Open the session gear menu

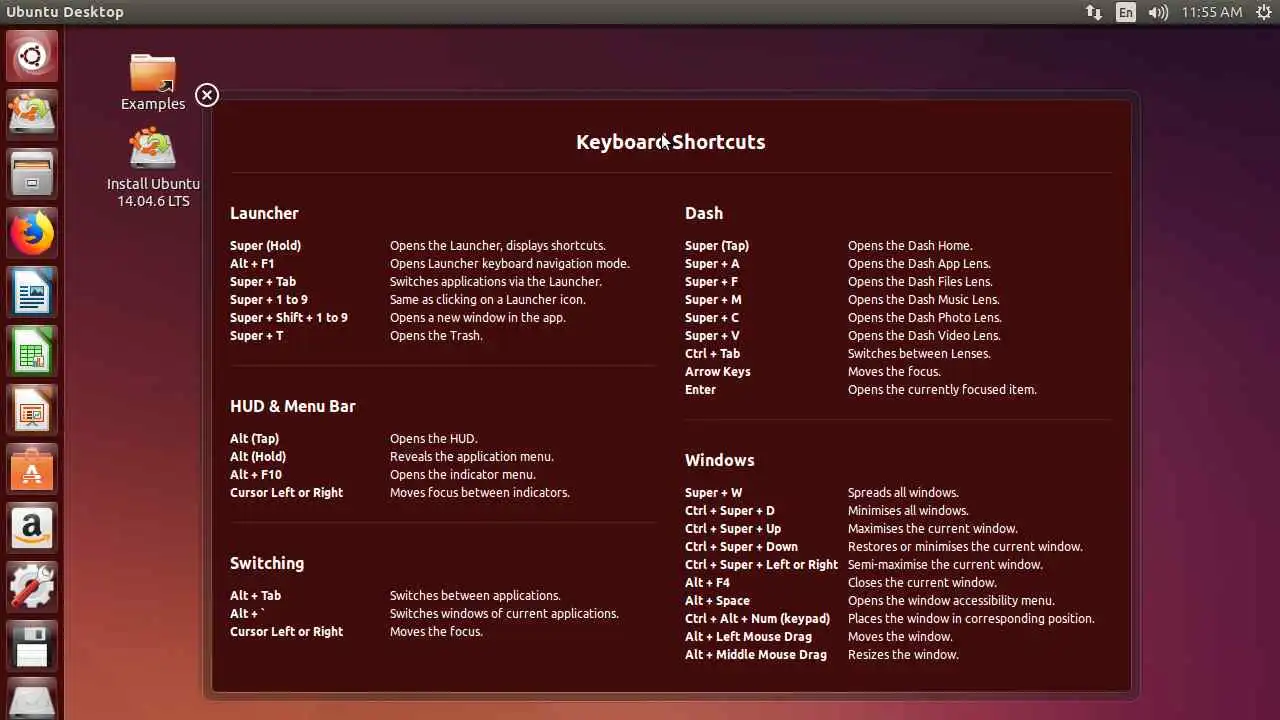click(x=1263, y=12)
